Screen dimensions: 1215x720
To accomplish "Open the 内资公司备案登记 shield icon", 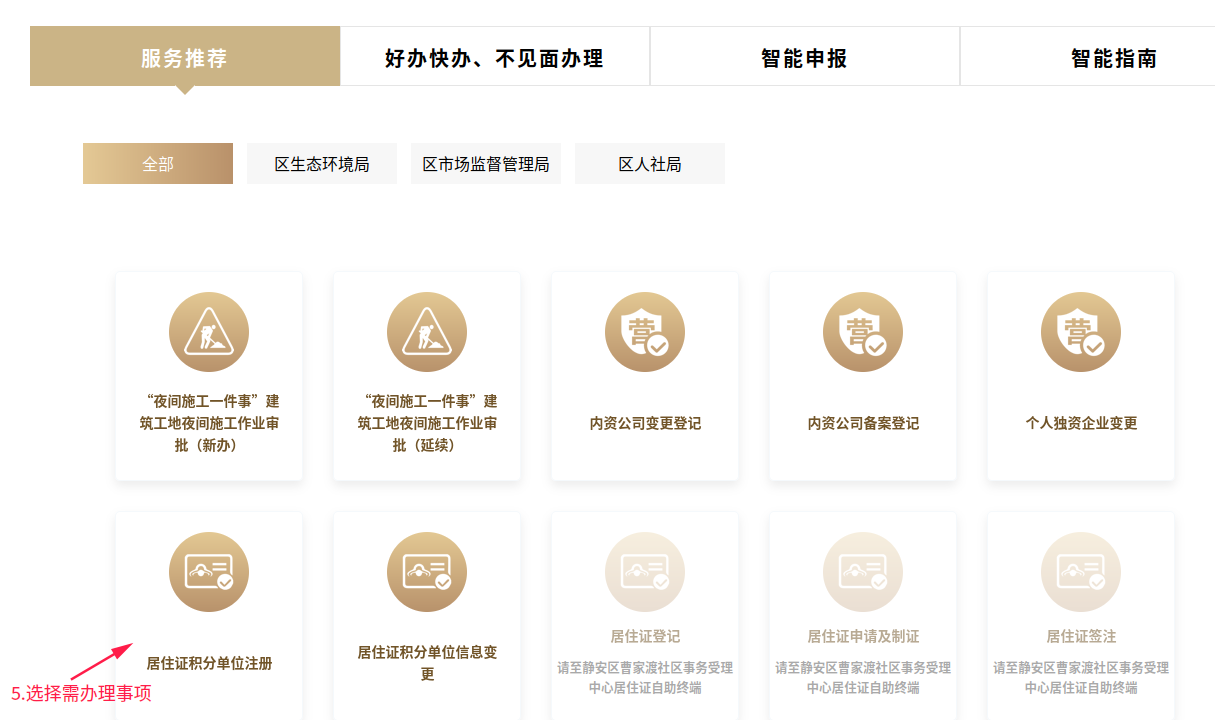I will coord(863,332).
